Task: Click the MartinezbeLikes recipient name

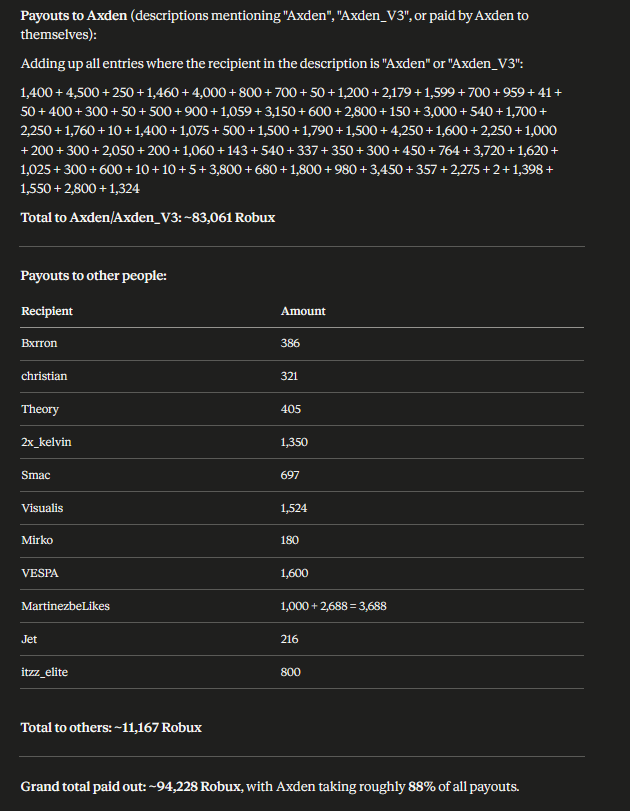Action: pos(64,606)
